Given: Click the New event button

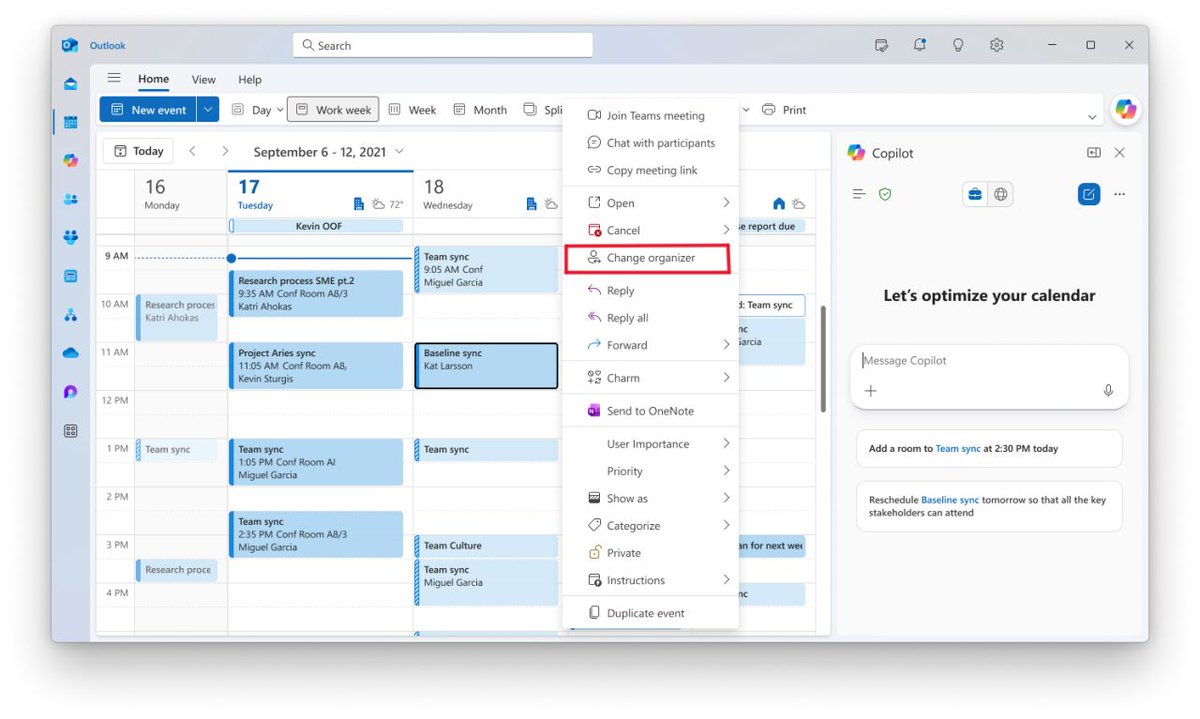Looking at the screenshot, I should (148, 110).
